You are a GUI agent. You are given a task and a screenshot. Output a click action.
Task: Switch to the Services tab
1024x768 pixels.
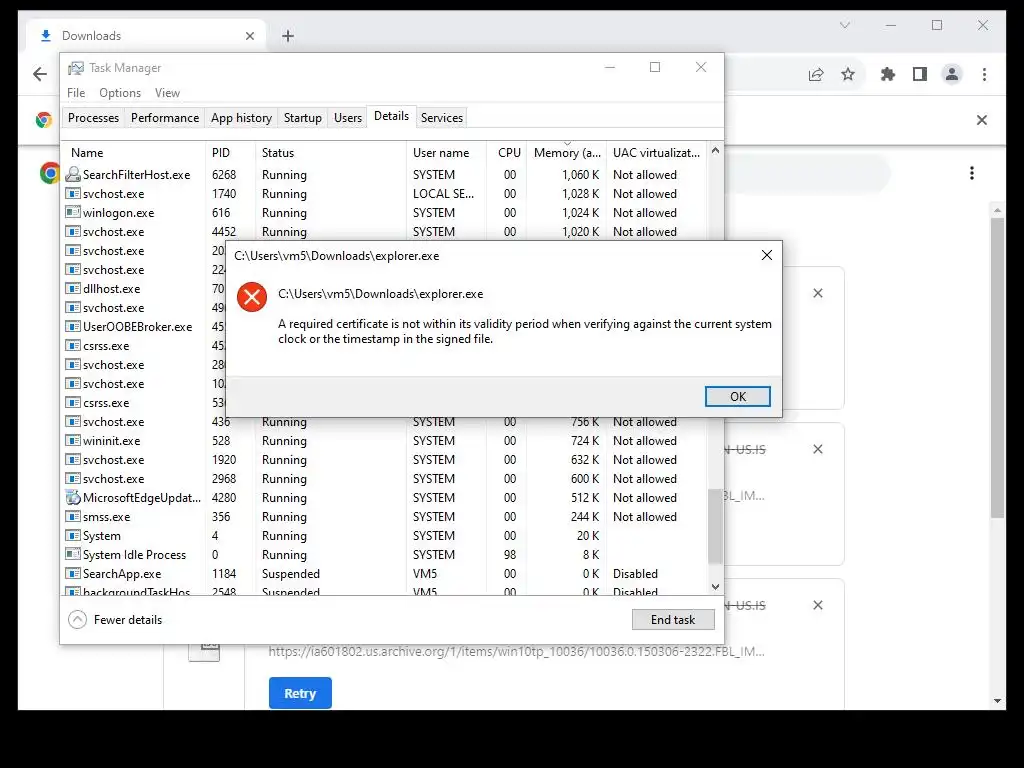pos(441,118)
